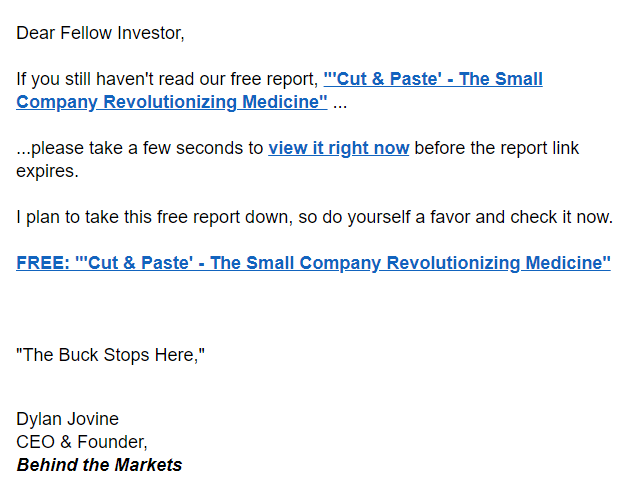The width and height of the screenshot is (636, 493).
Task: Click the name 'Dylan Jovine'
Action: (x=67, y=419)
